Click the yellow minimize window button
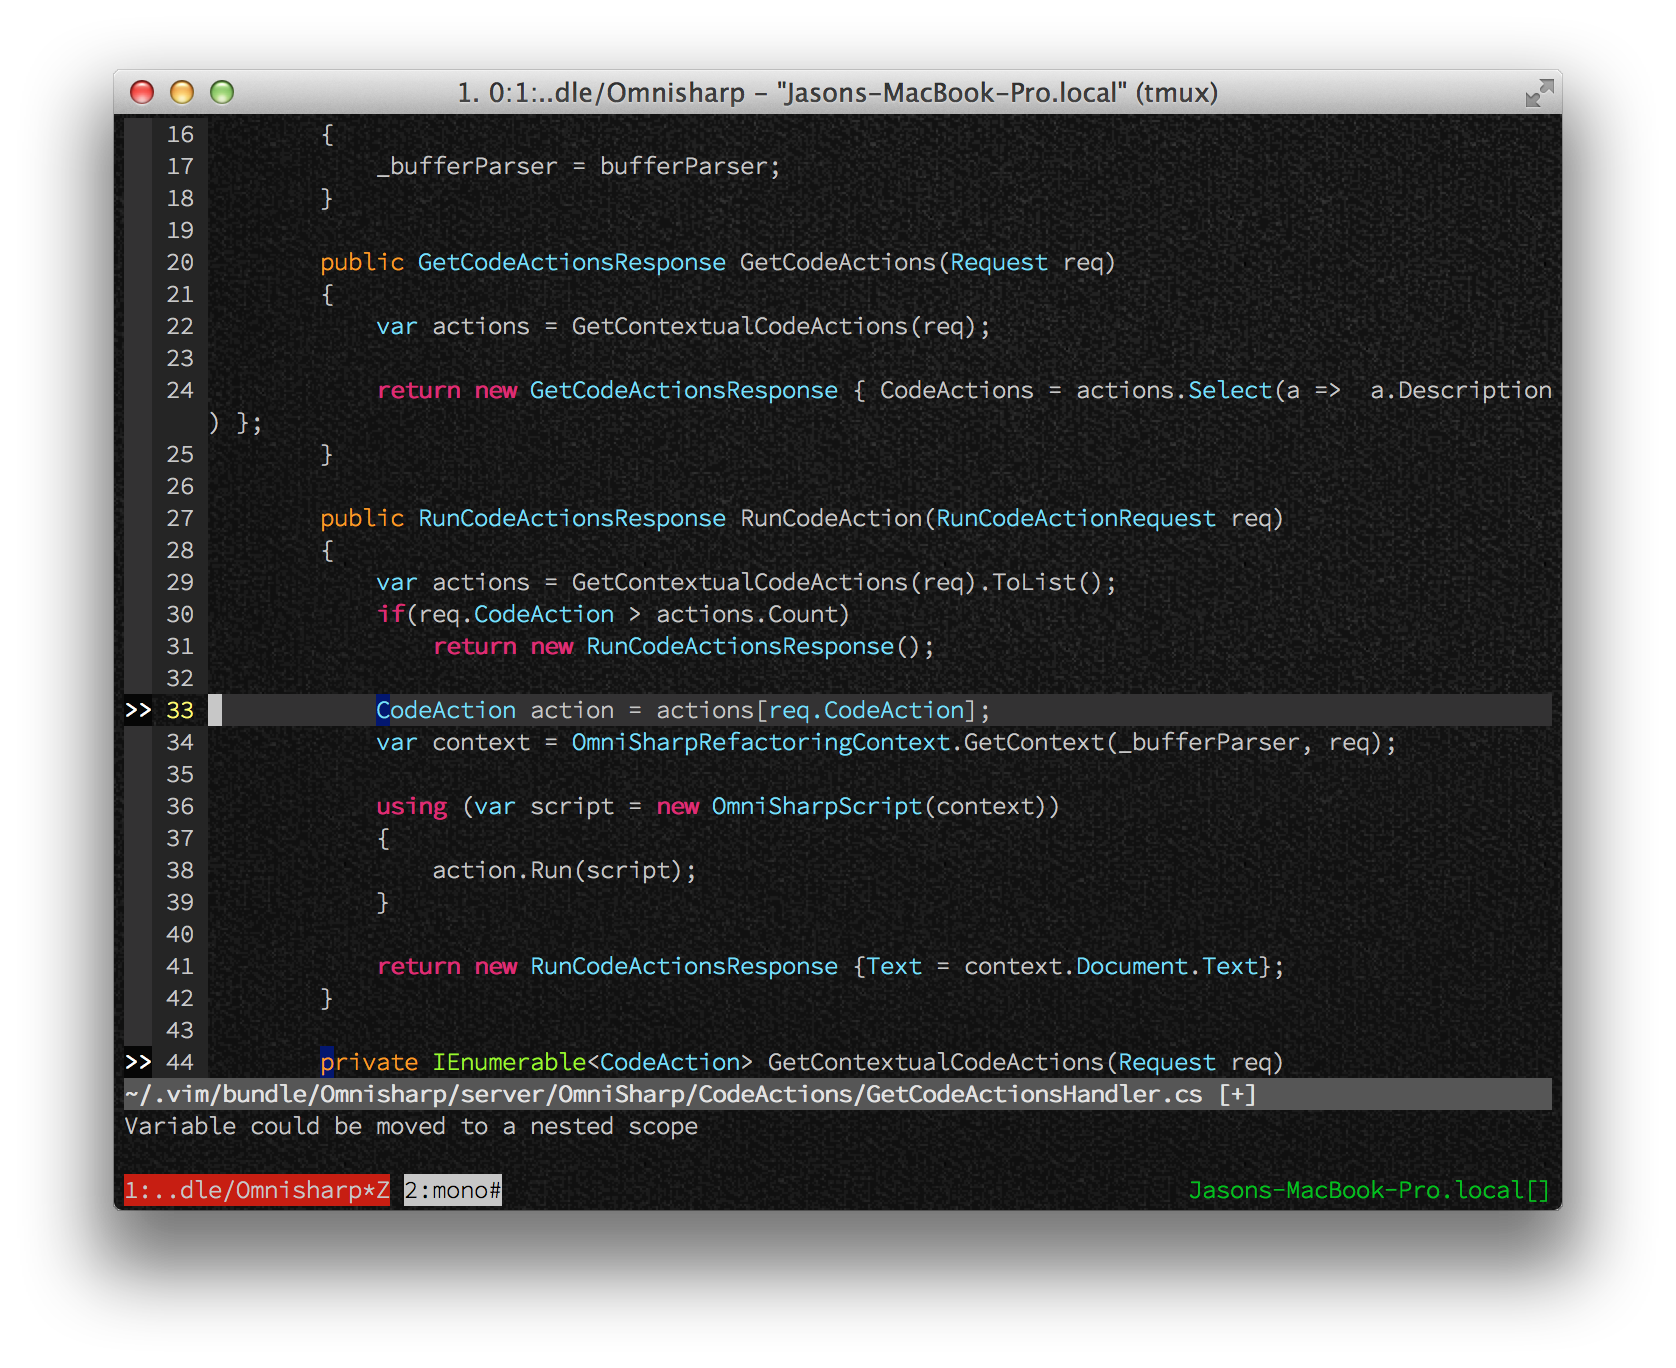This screenshot has width=1676, height=1368. click(x=182, y=92)
